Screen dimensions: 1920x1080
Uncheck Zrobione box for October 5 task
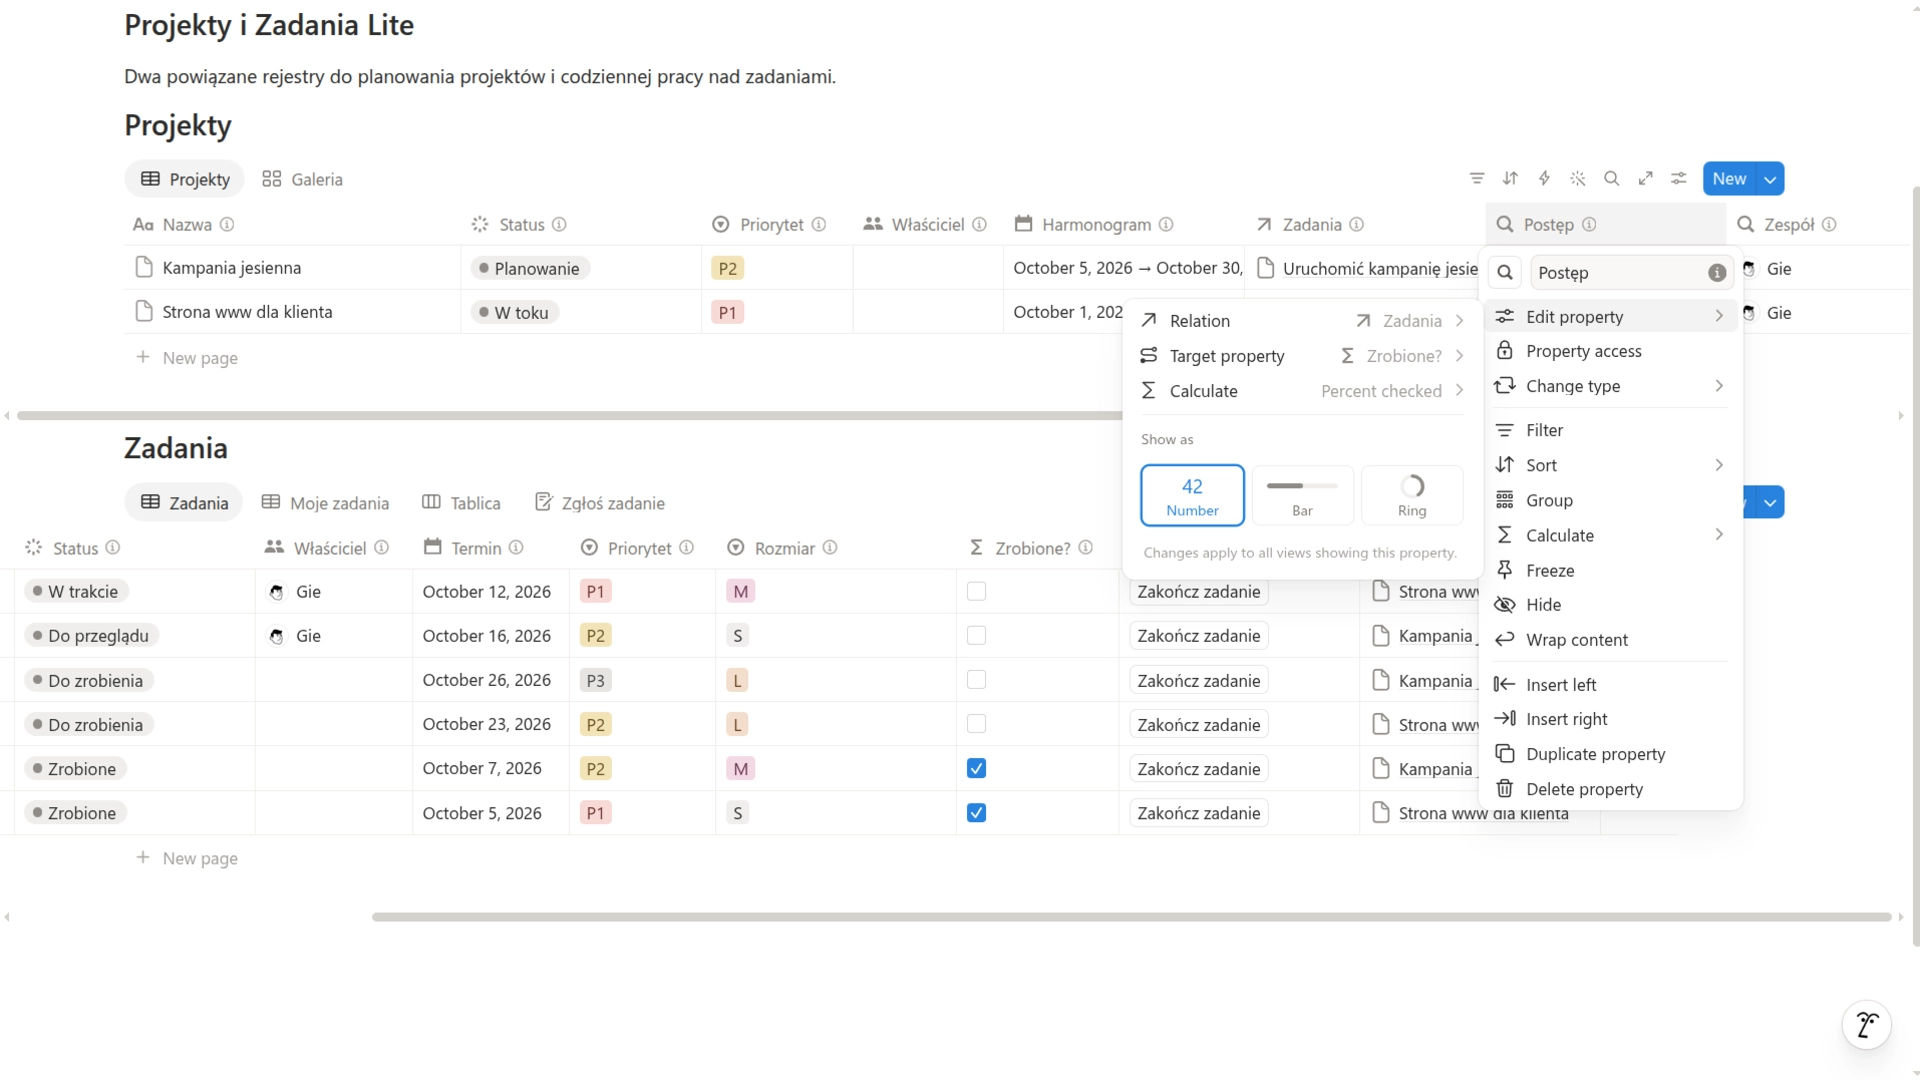[977, 812]
